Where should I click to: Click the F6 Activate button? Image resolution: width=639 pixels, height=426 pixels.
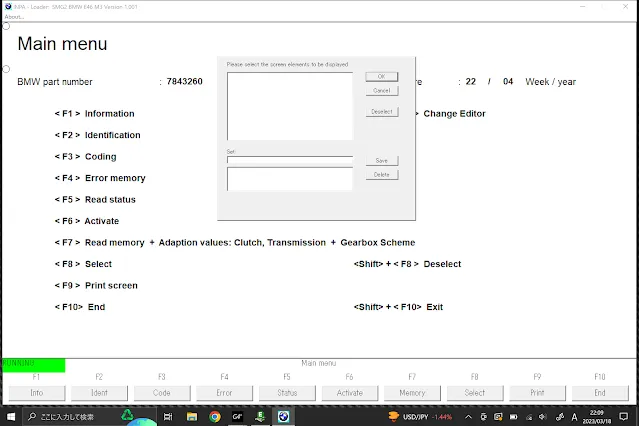tap(350, 393)
